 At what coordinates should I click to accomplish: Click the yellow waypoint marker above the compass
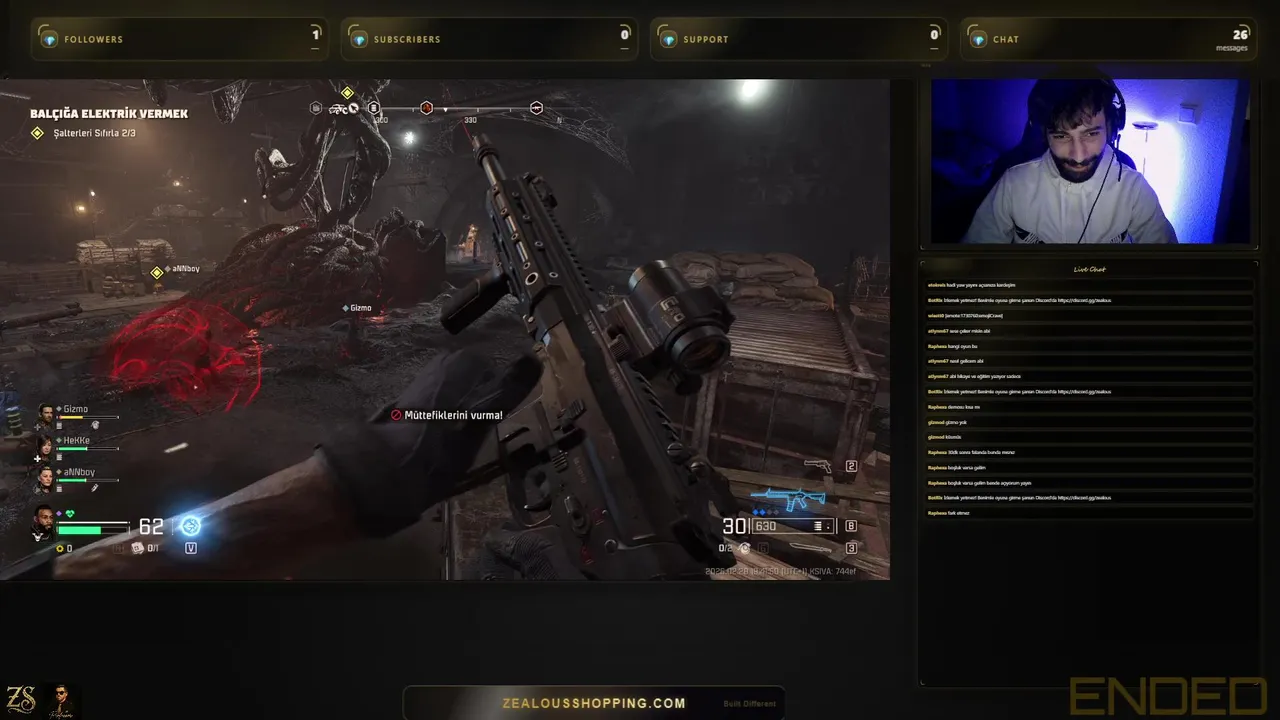click(x=347, y=93)
